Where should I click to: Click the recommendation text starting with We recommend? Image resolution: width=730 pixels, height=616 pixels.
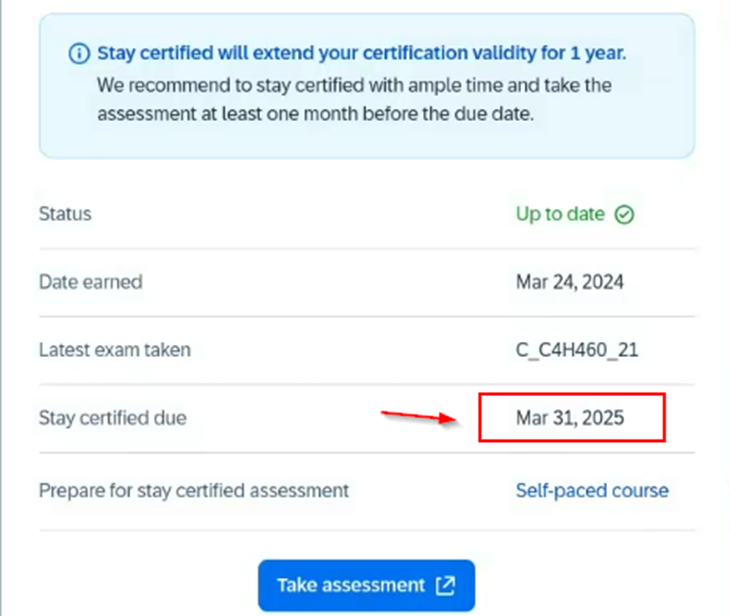[354, 99]
